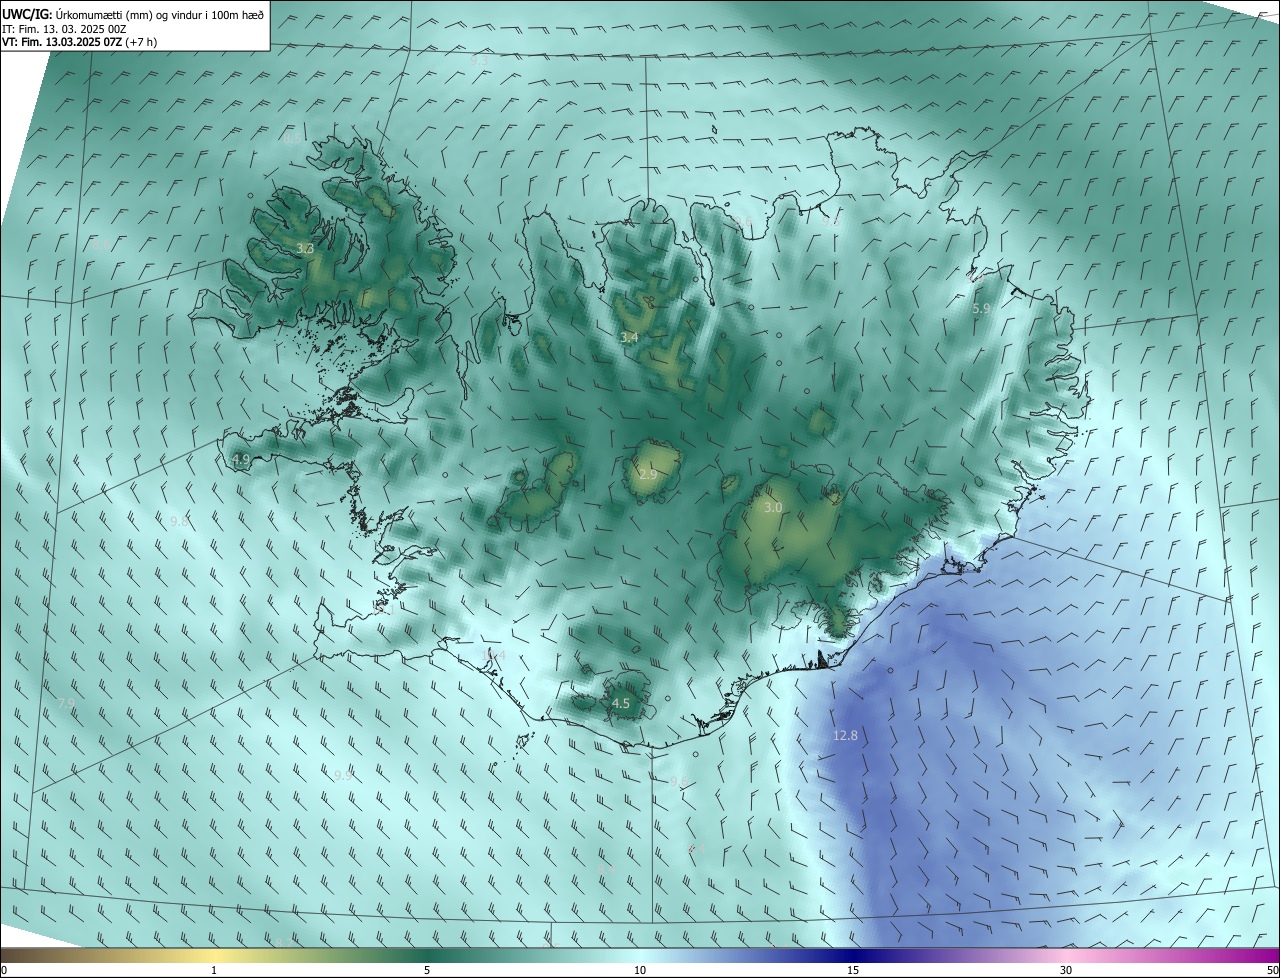Click the 9.9 value southwest of Iceland
The width and height of the screenshot is (1280, 978).
point(343,775)
